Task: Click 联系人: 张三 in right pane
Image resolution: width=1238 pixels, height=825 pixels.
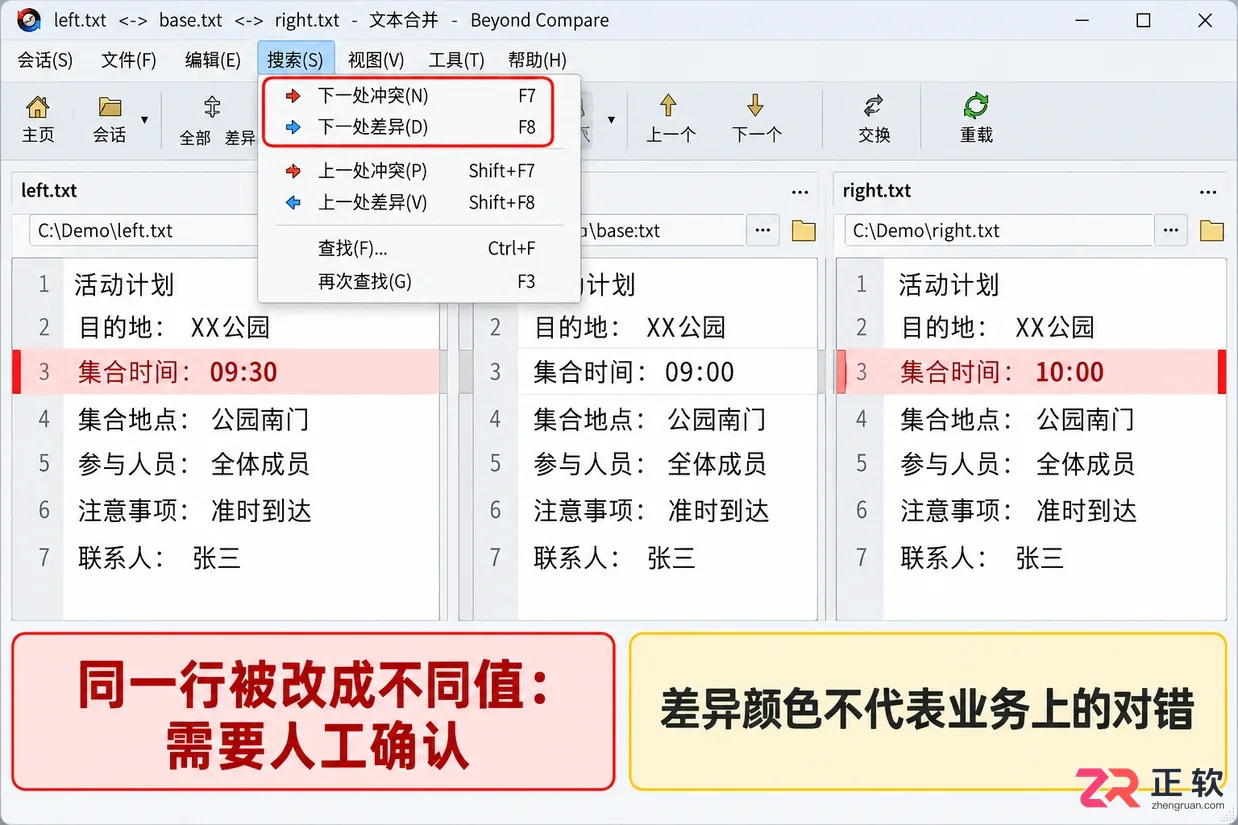Action: coord(982,557)
